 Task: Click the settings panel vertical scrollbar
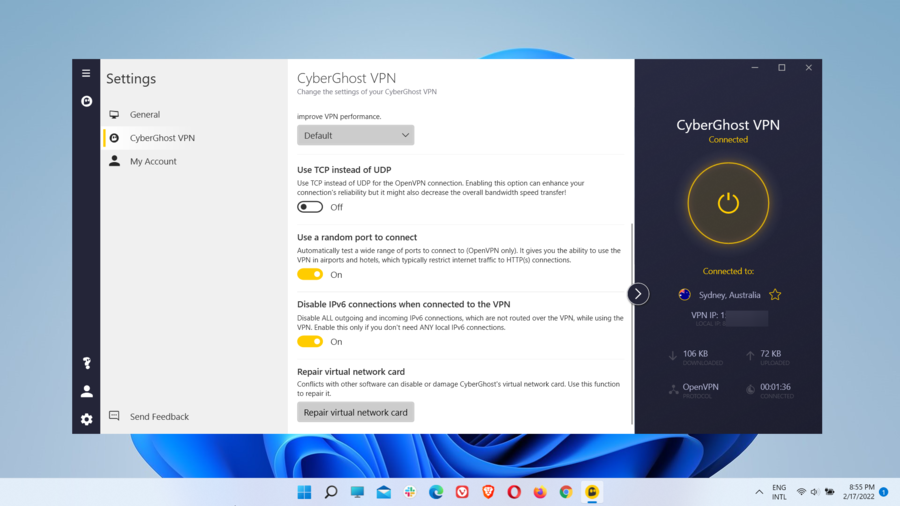(632, 320)
